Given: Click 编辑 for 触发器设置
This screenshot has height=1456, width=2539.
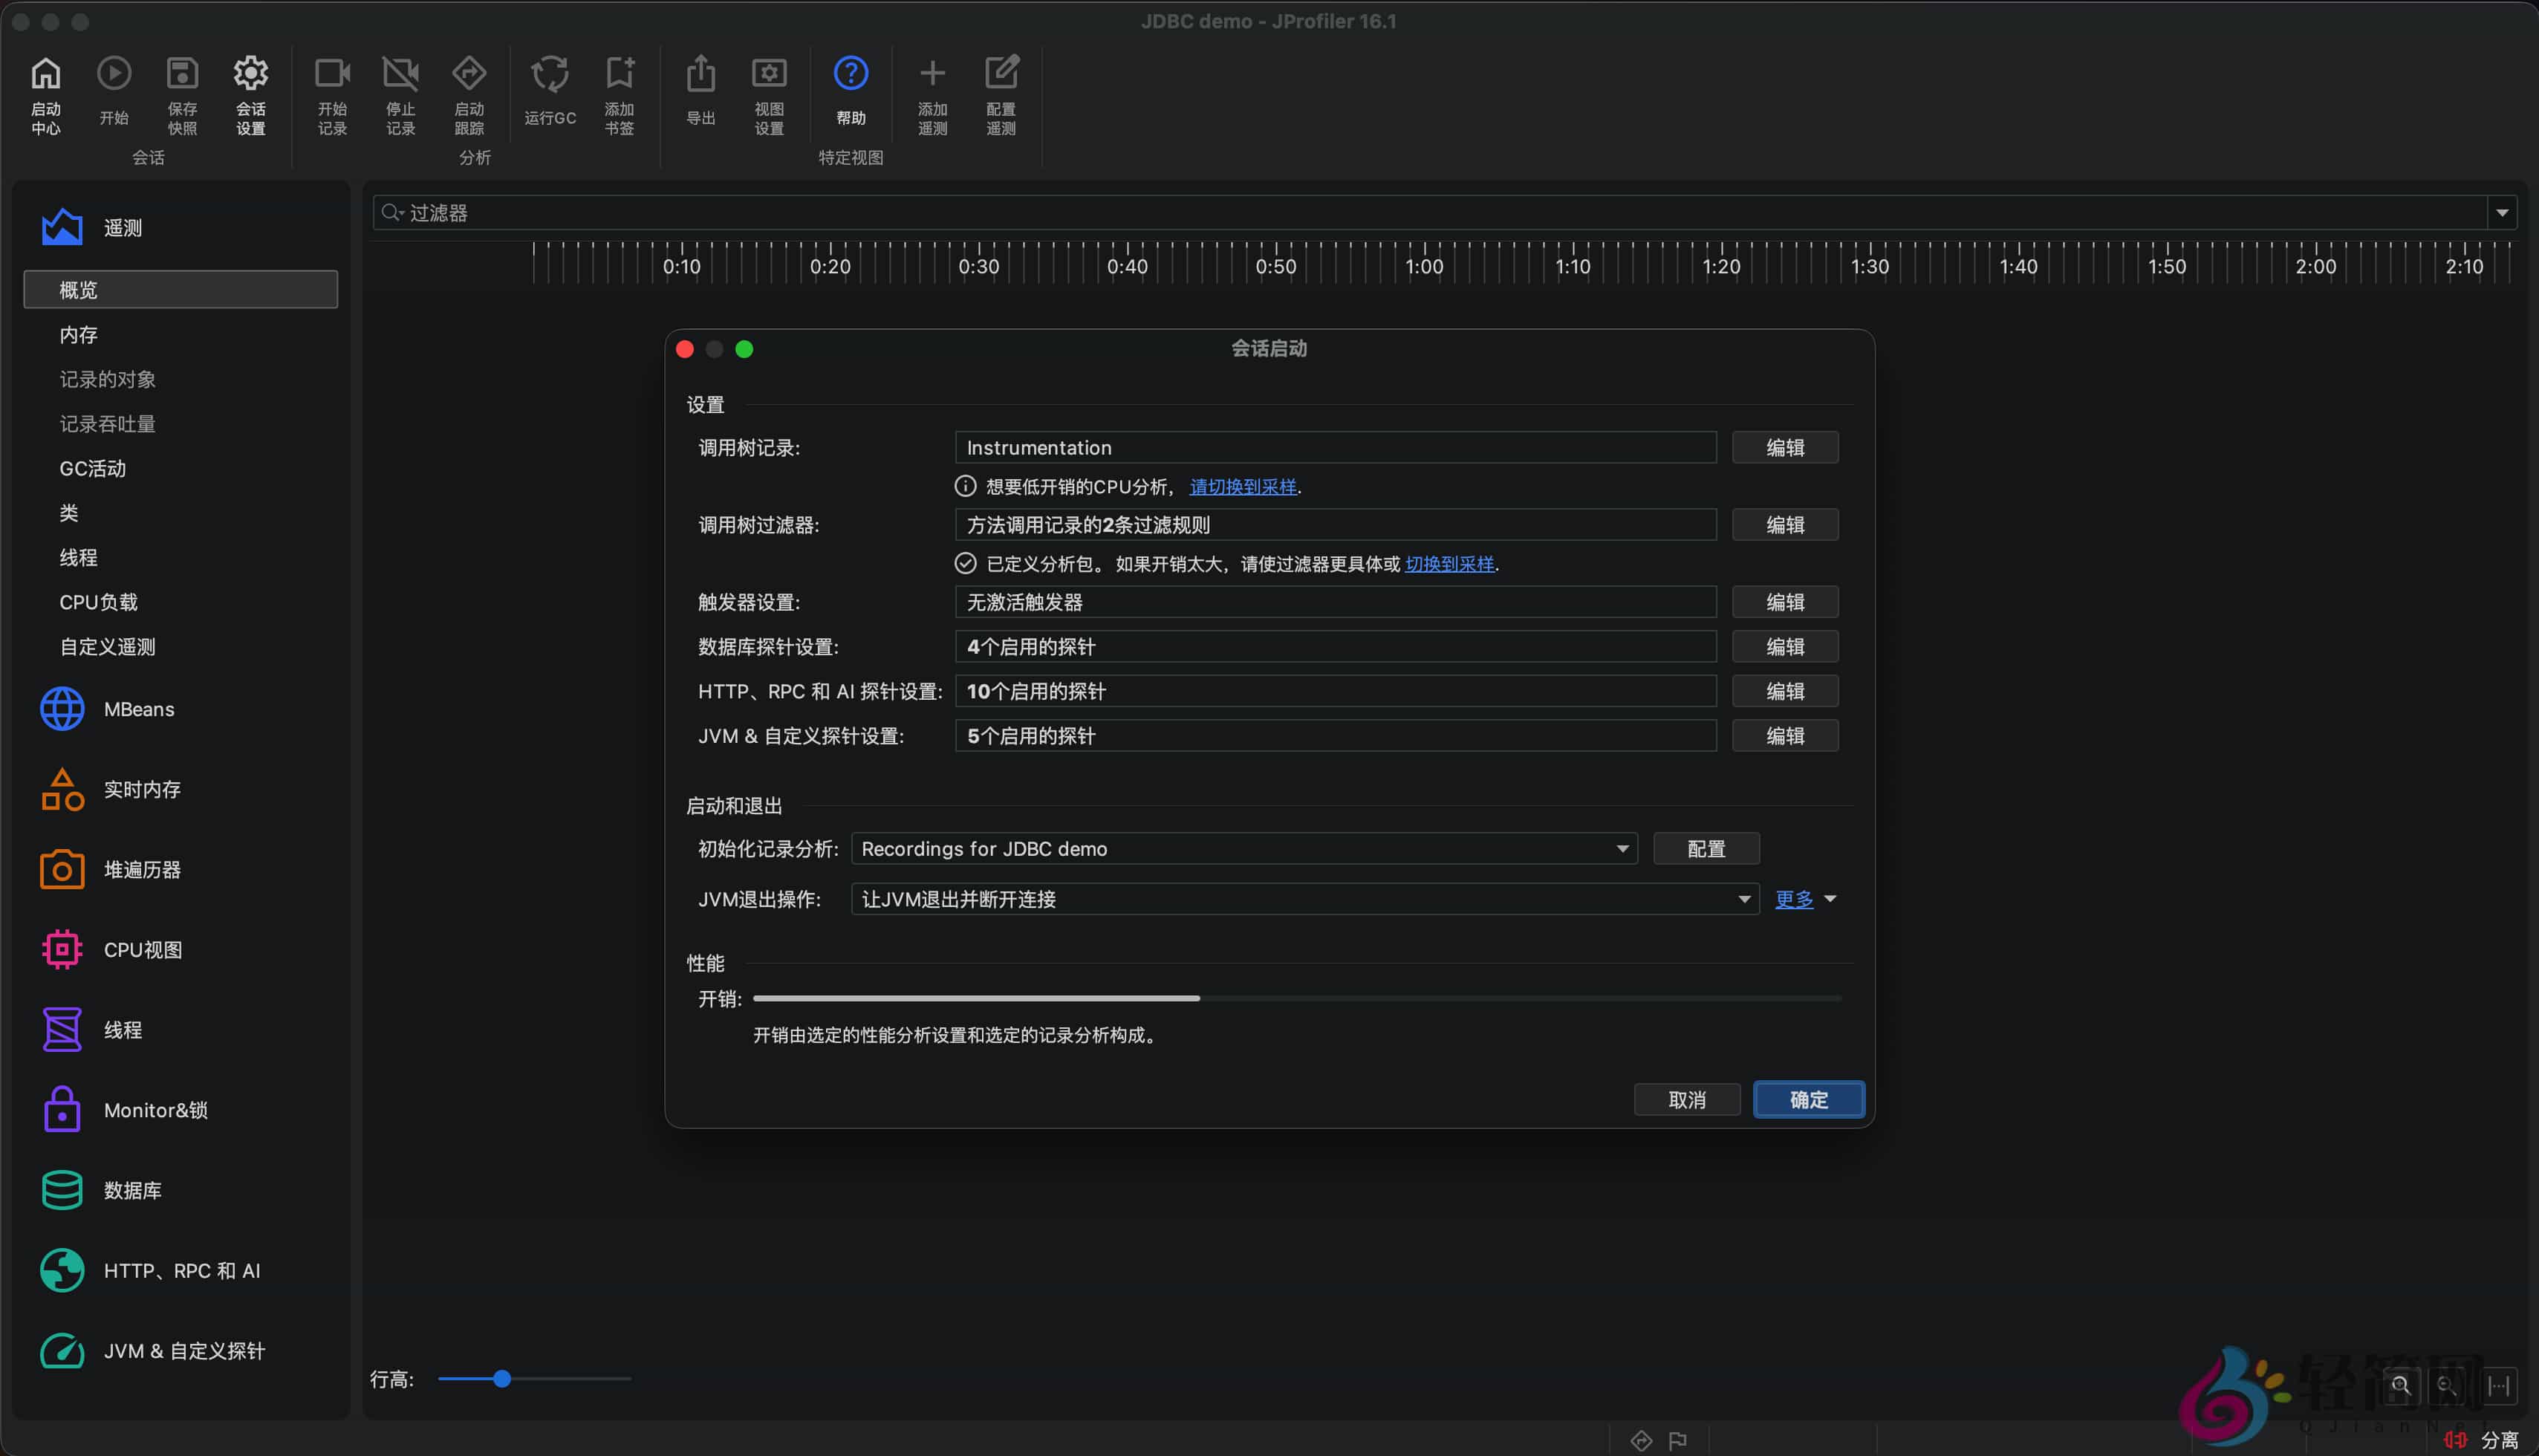Looking at the screenshot, I should click(1785, 602).
